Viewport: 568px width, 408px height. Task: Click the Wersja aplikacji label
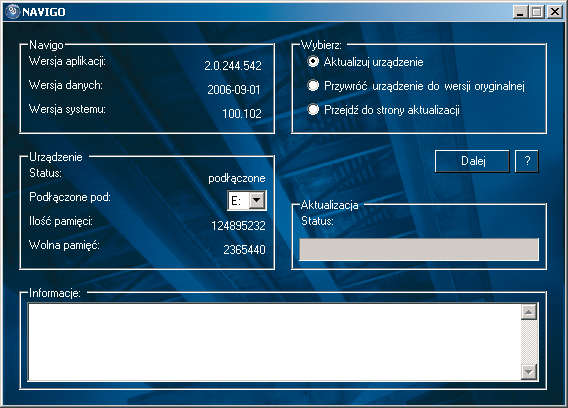pos(67,61)
